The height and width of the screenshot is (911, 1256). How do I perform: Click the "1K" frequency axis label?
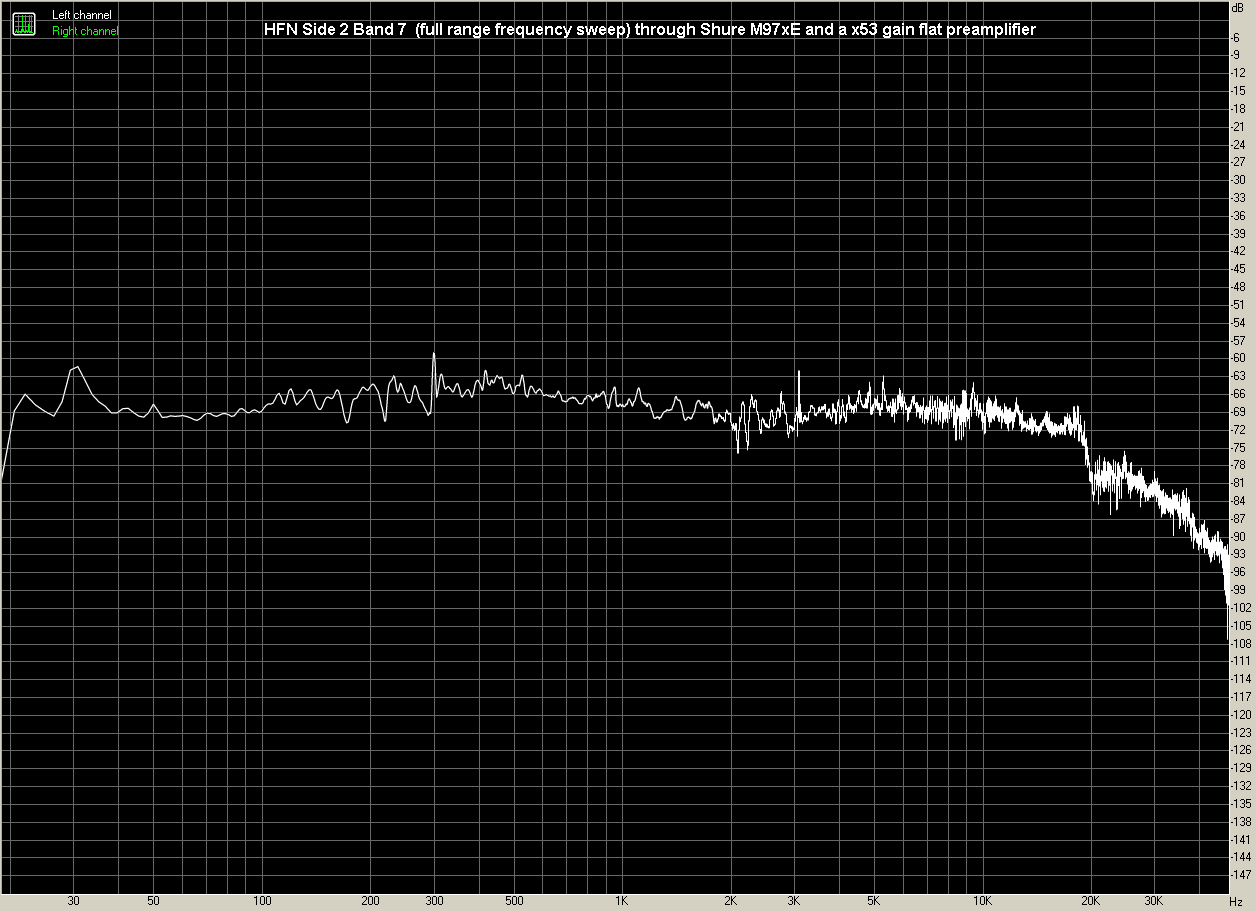tap(622, 902)
